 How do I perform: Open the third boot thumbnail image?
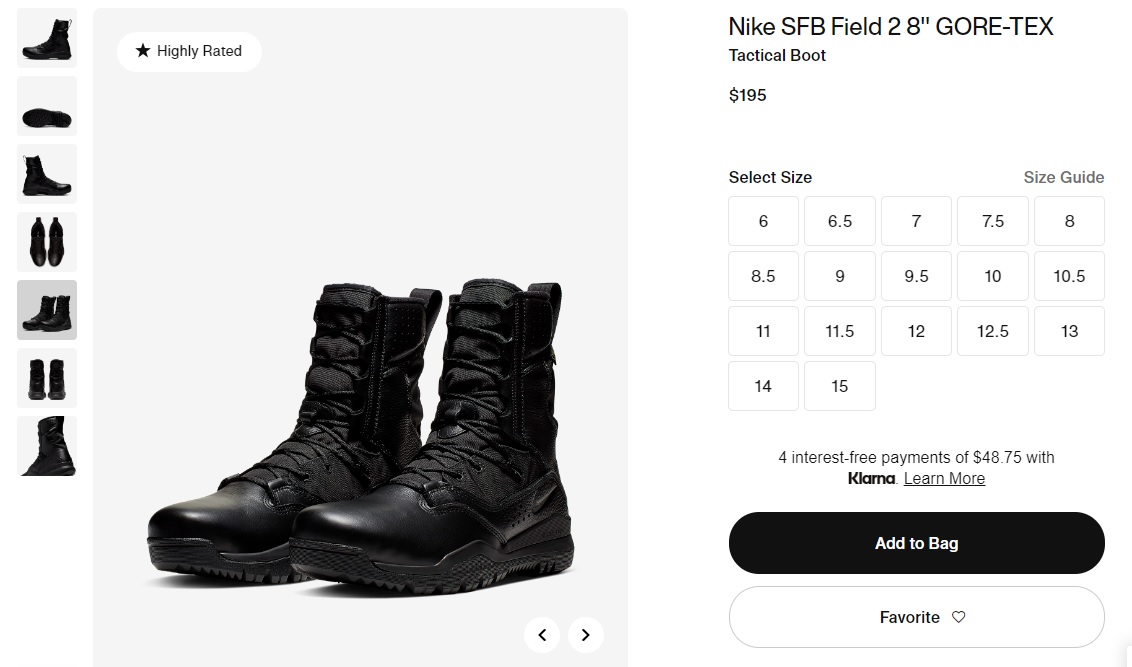[47, 174]
